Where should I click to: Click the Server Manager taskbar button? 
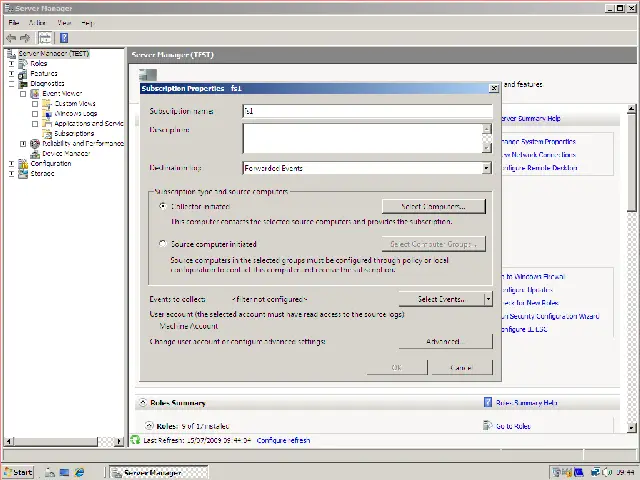159,473
